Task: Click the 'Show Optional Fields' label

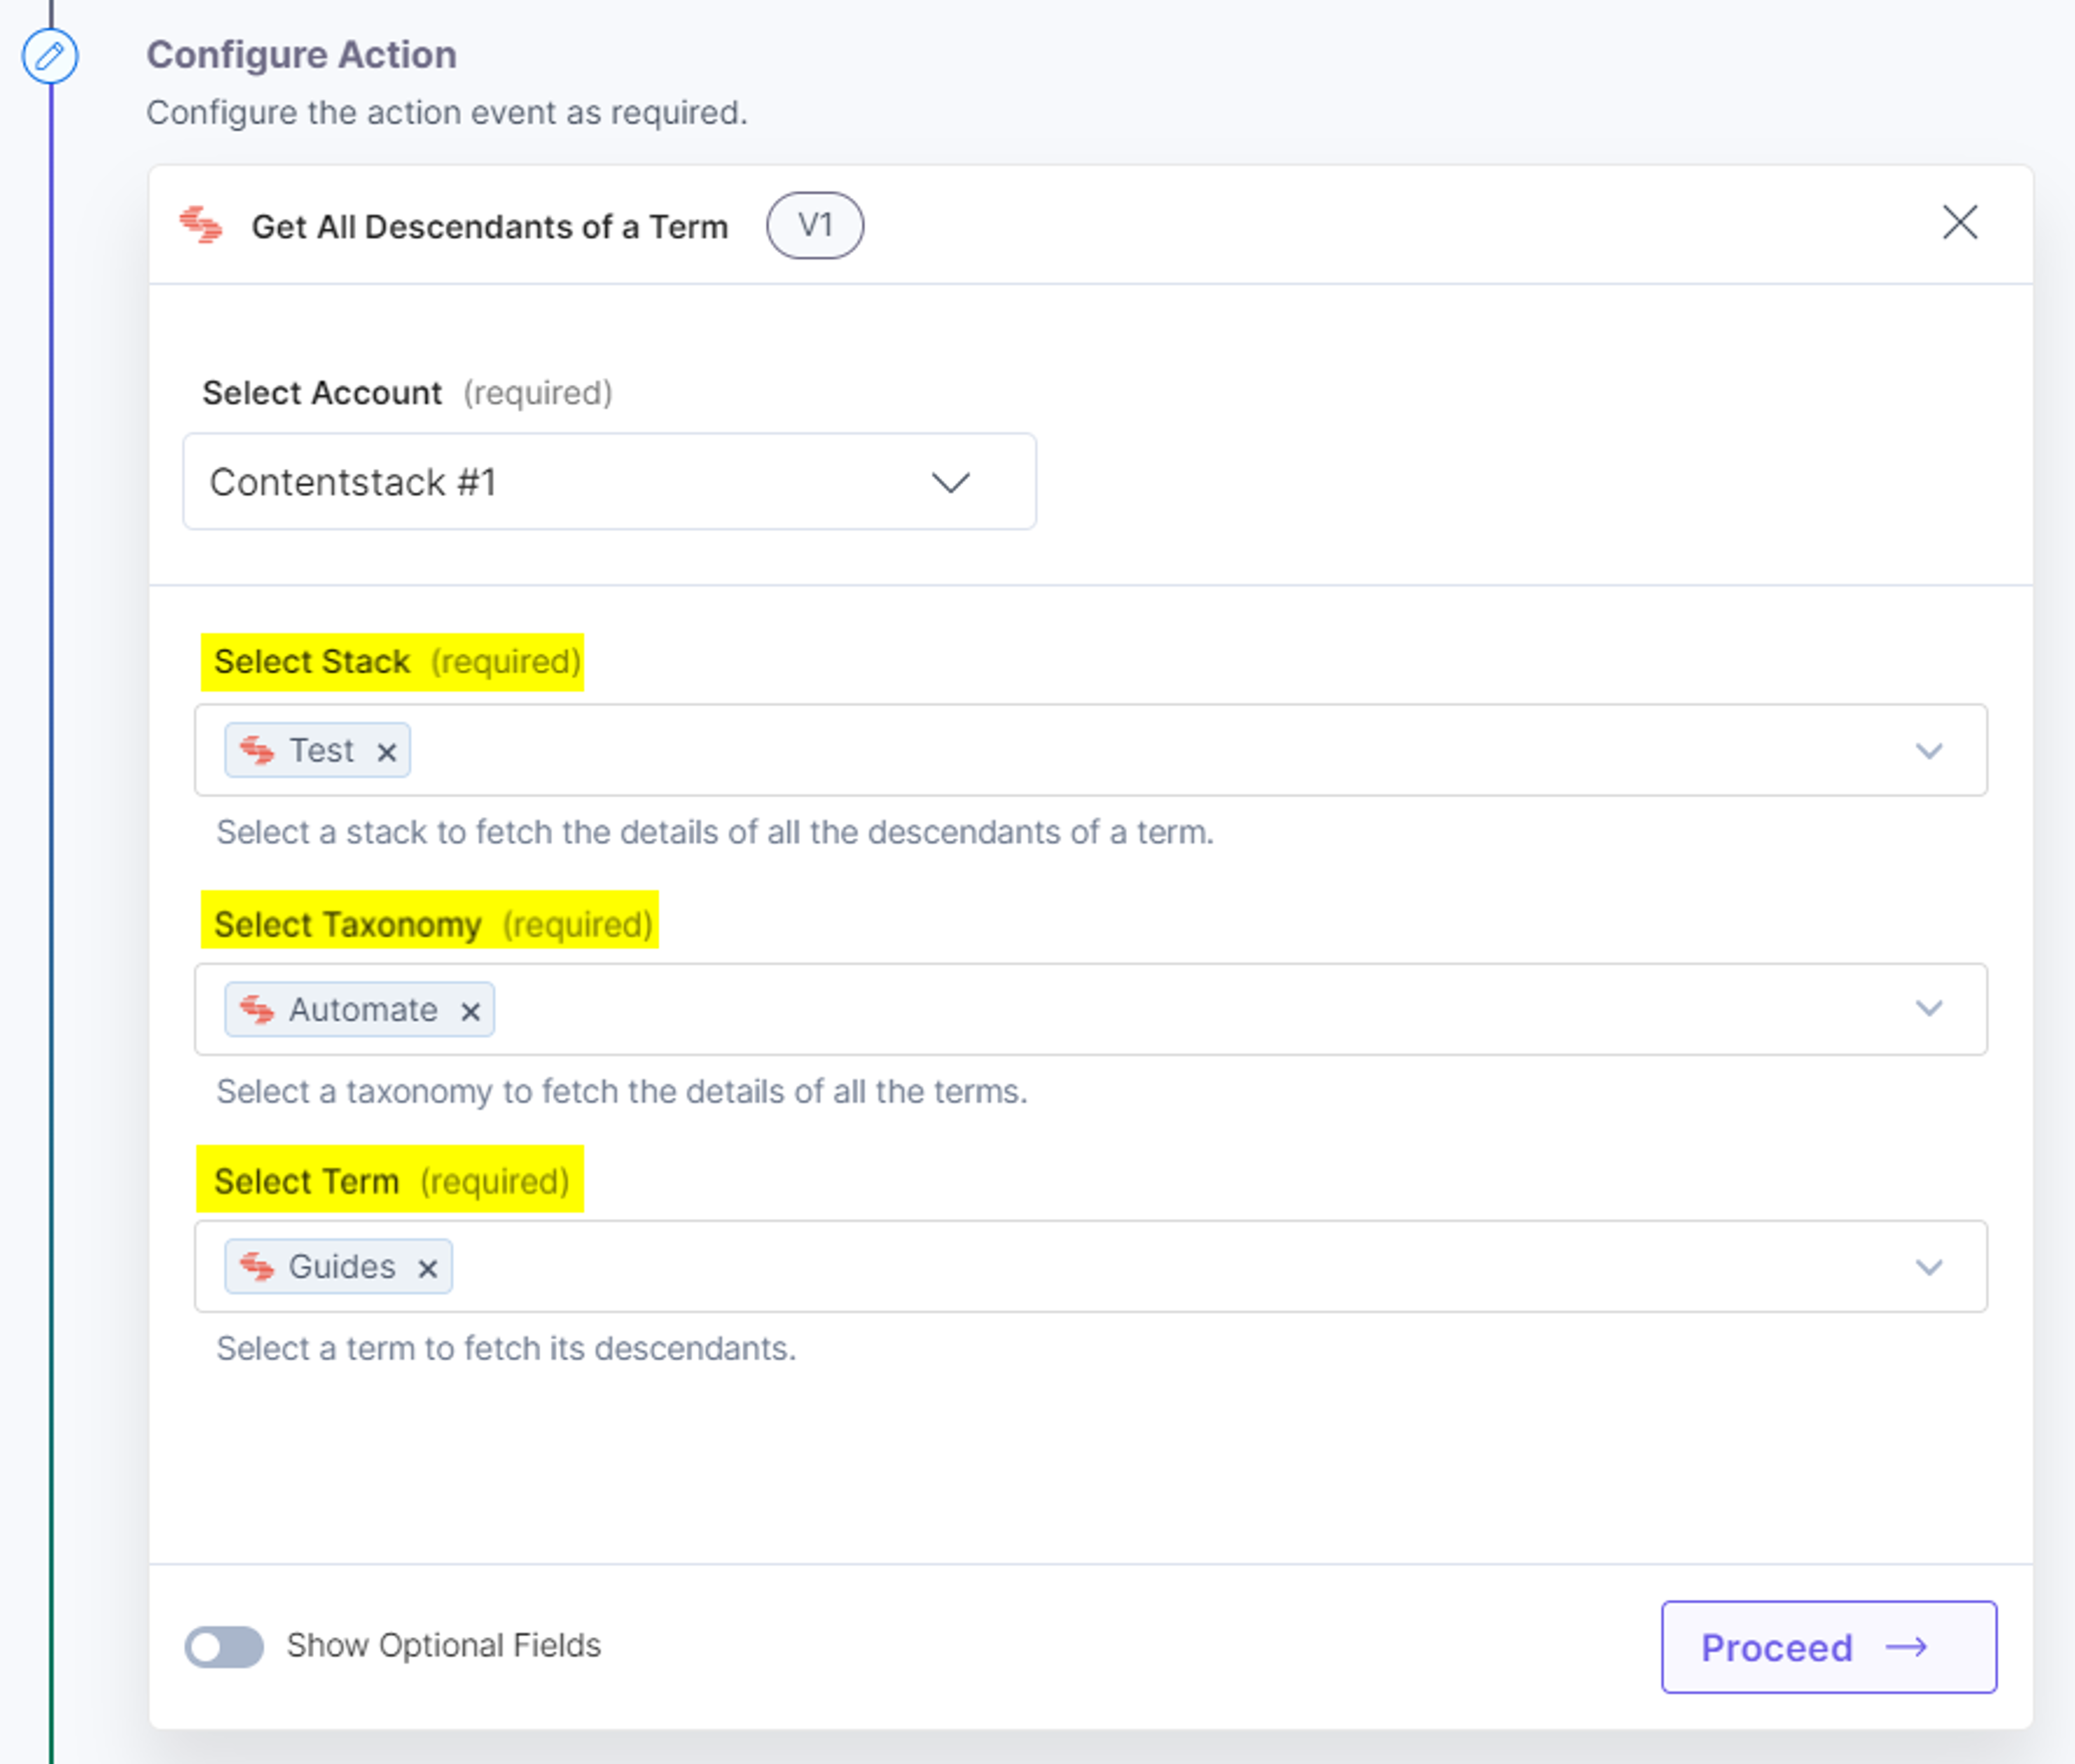Action: click(x=444, y=1646)
